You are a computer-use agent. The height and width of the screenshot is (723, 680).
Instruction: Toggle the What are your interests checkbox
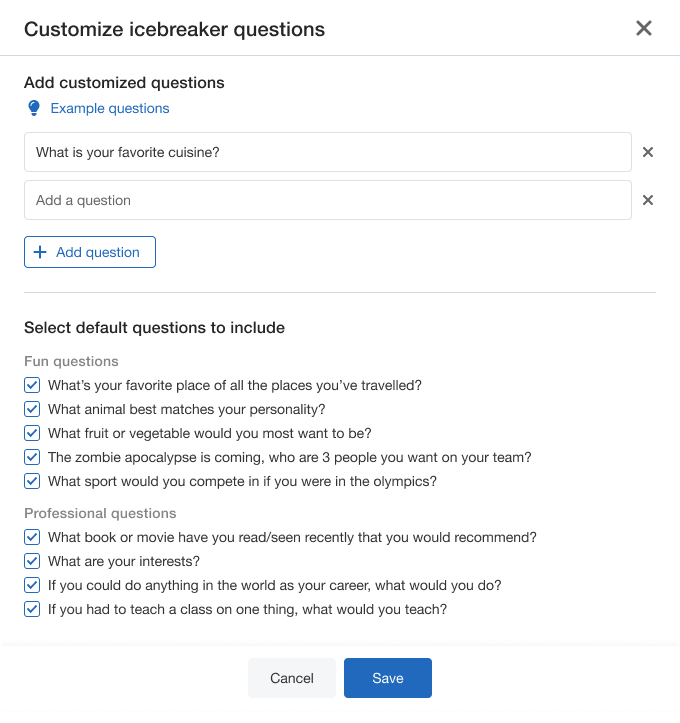[32, 561]
